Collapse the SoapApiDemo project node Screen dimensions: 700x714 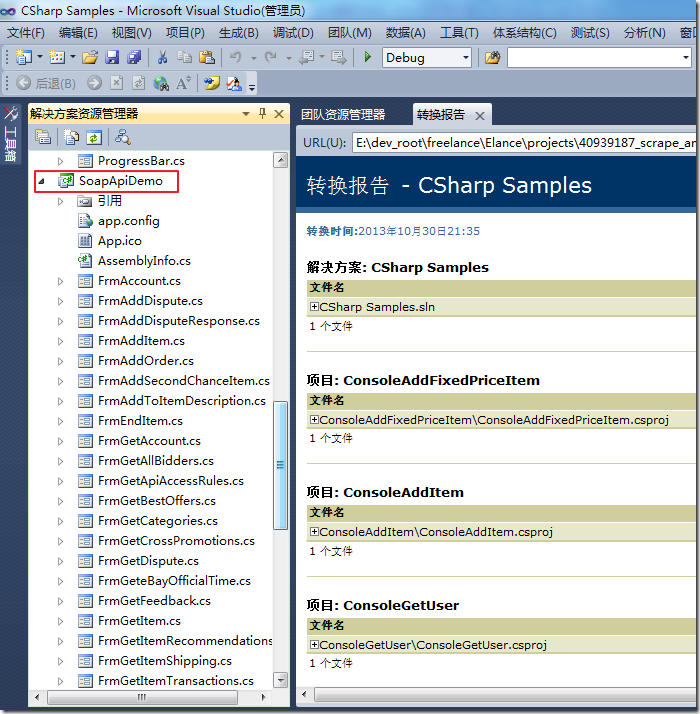pyautogui.click(x=41, y=182)
